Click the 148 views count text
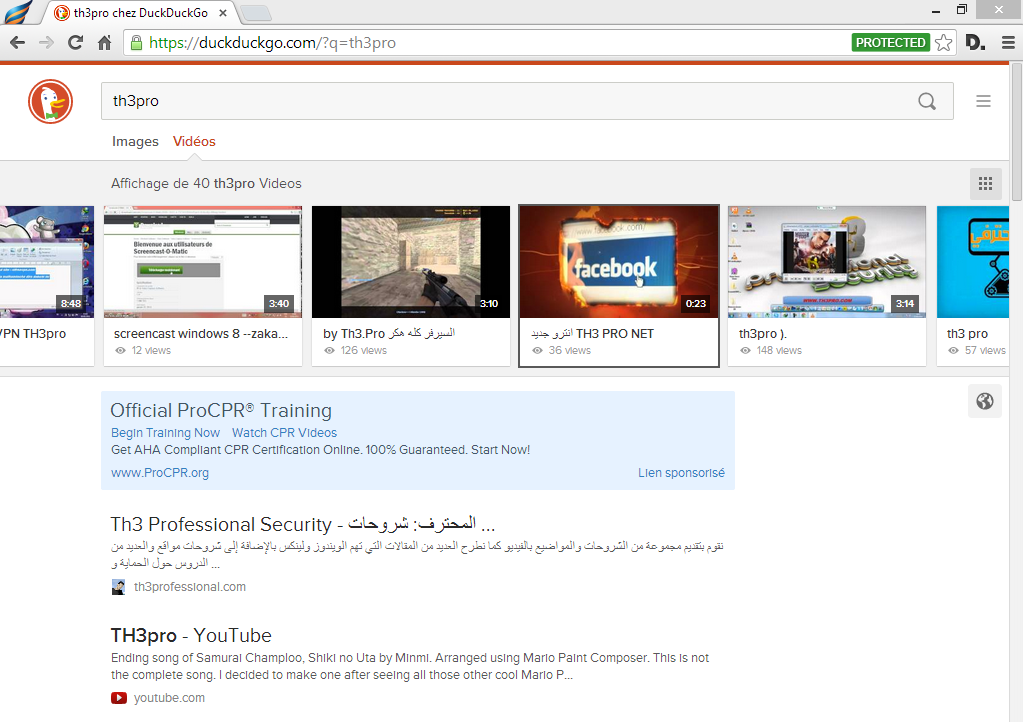Screen dimensions: 1023x722 pos(779,351)
